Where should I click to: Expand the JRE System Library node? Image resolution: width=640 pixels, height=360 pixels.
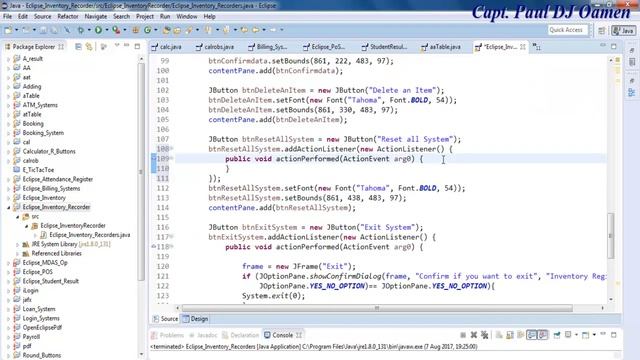18,244
